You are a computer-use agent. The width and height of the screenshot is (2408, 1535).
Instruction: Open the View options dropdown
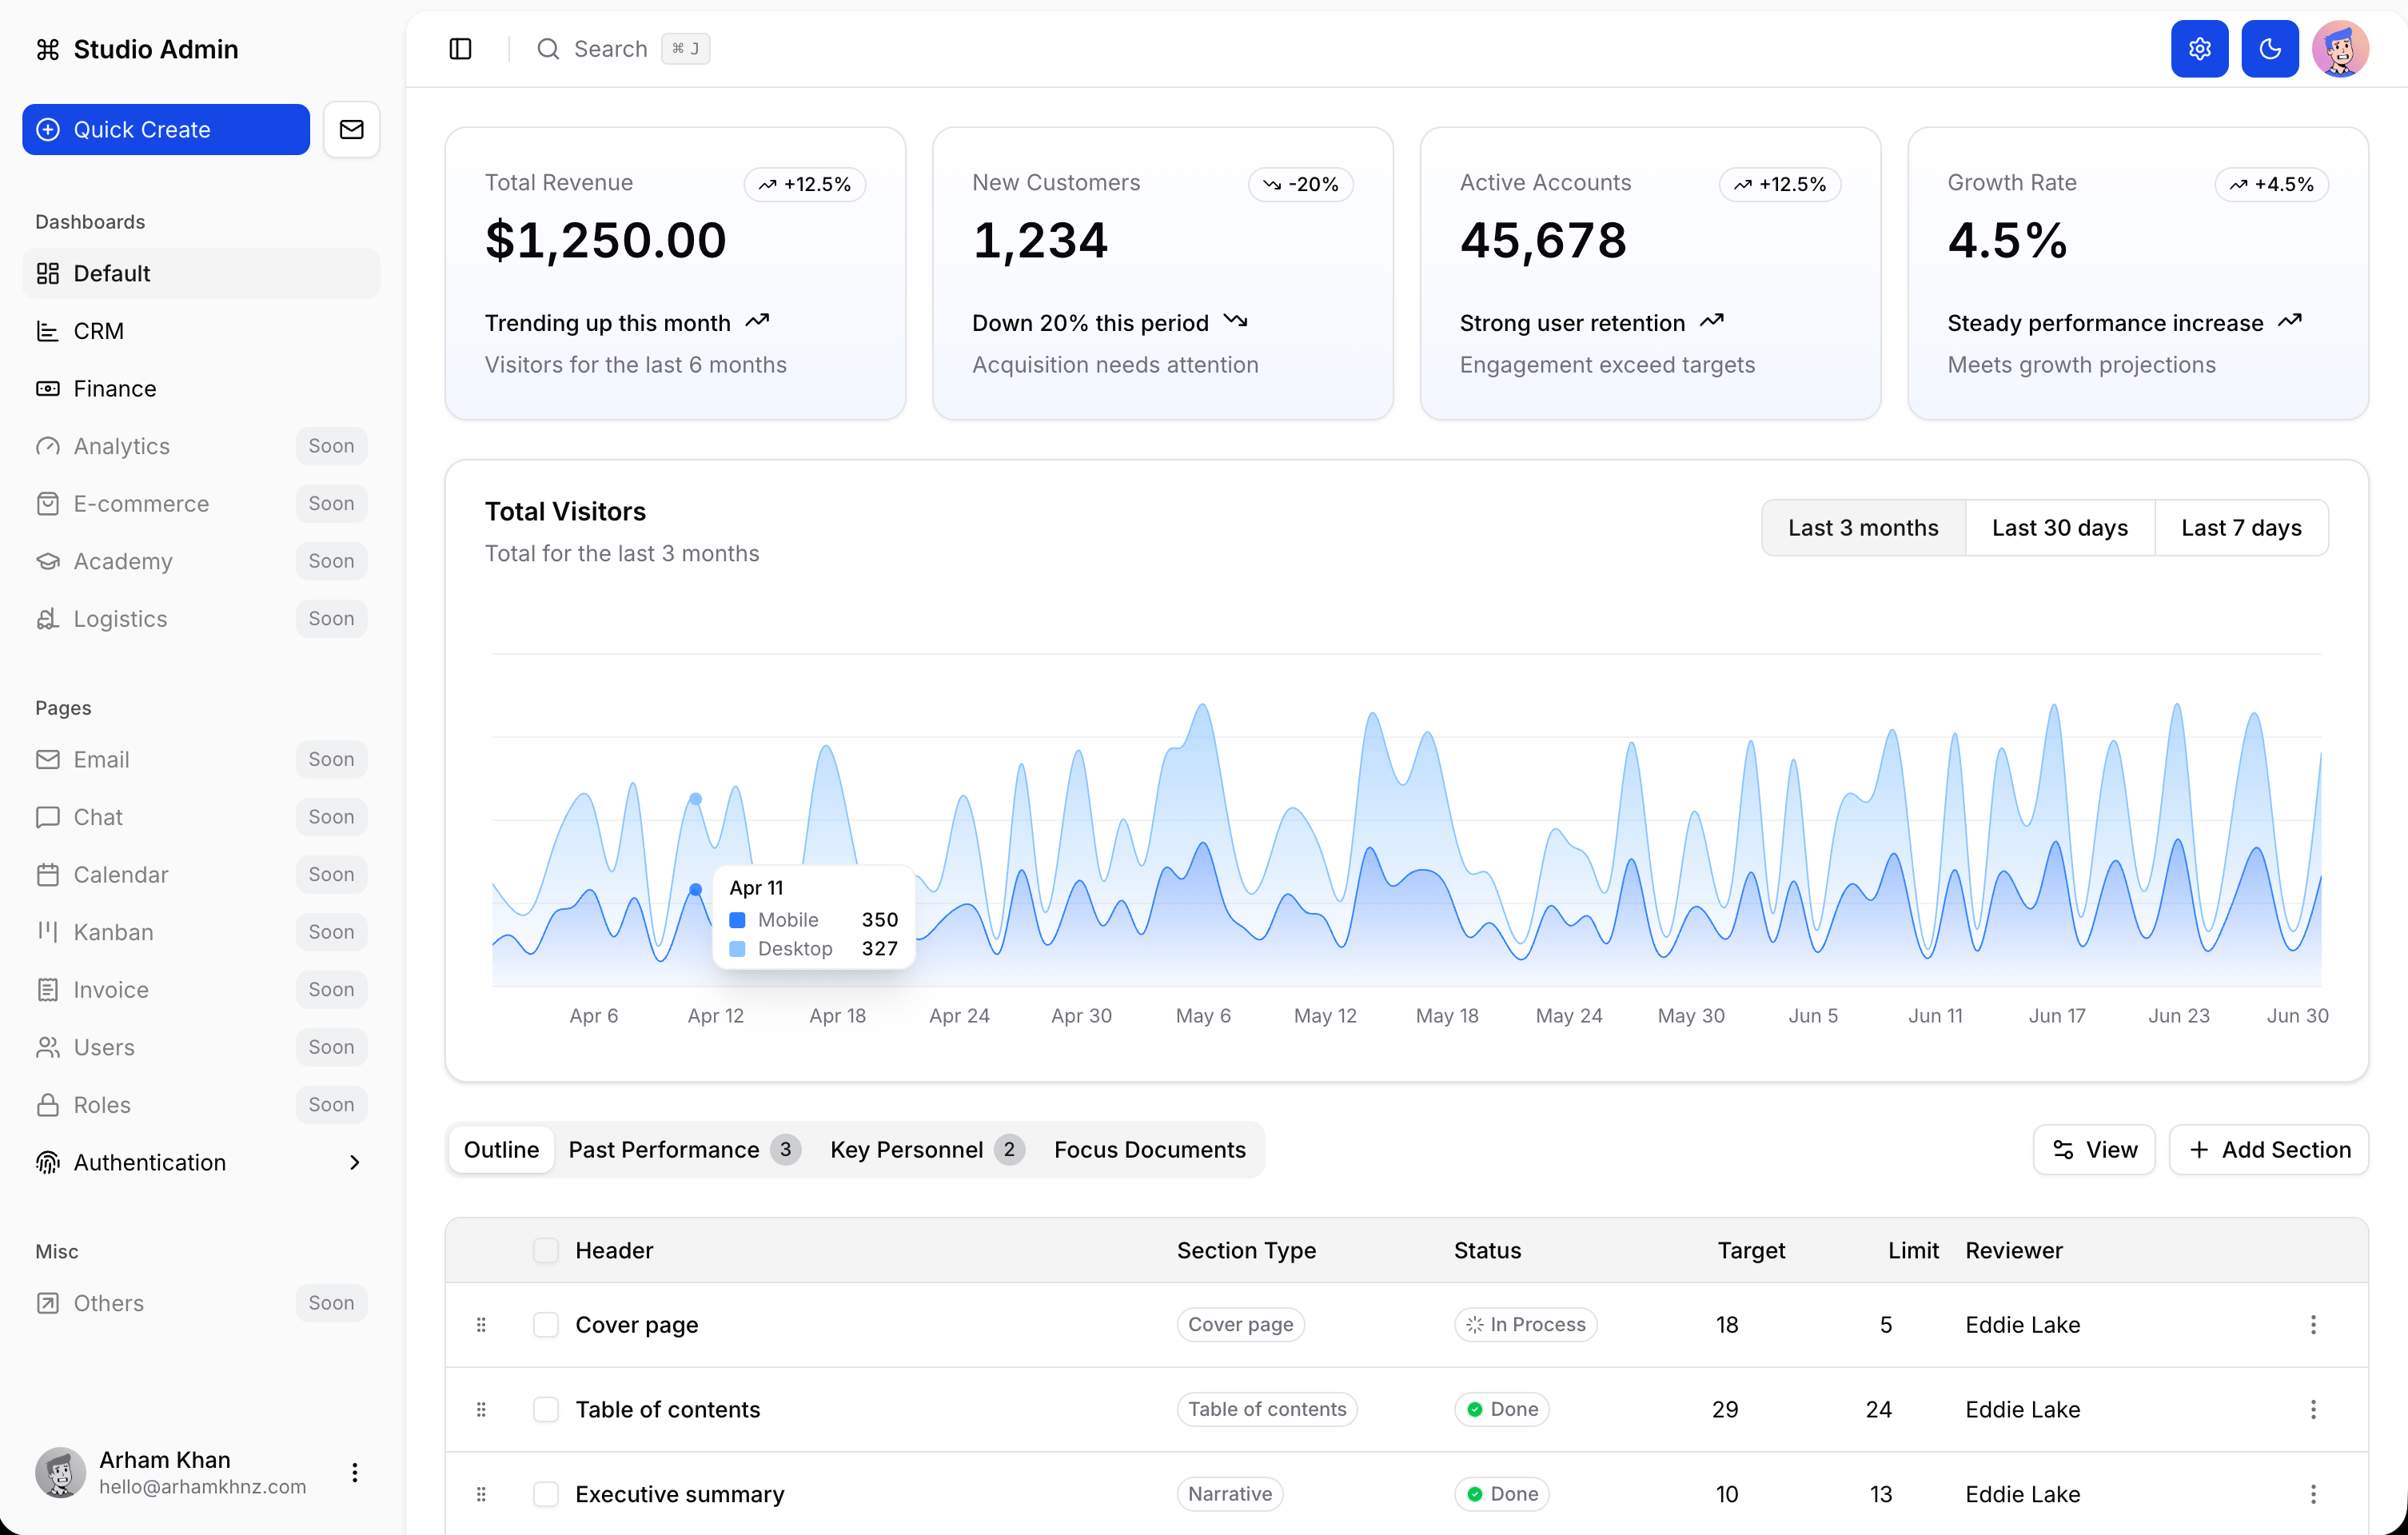(2094, 1149)
